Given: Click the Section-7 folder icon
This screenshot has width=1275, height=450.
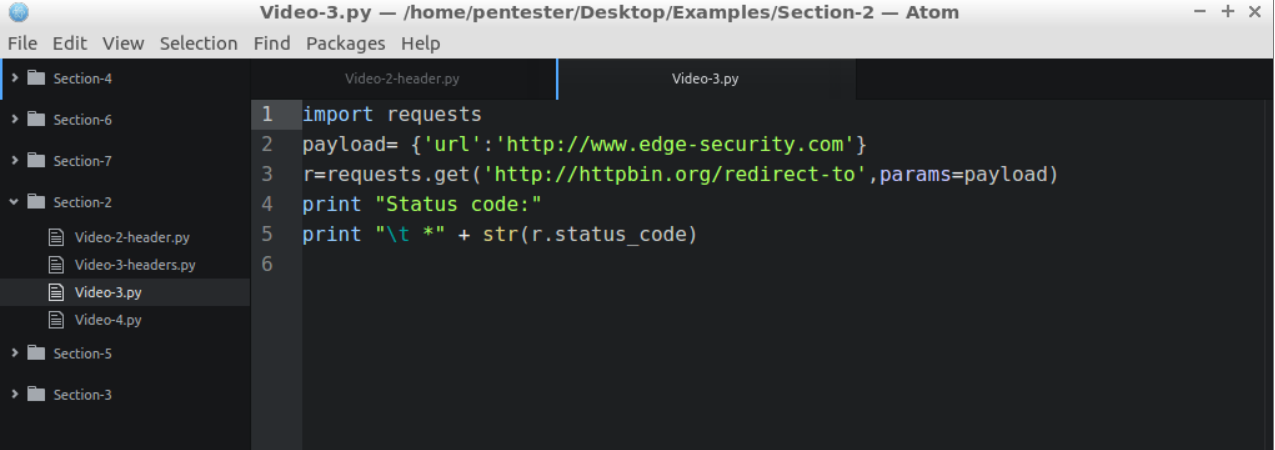Looking at the screenshot, I should tap(37, 160).
